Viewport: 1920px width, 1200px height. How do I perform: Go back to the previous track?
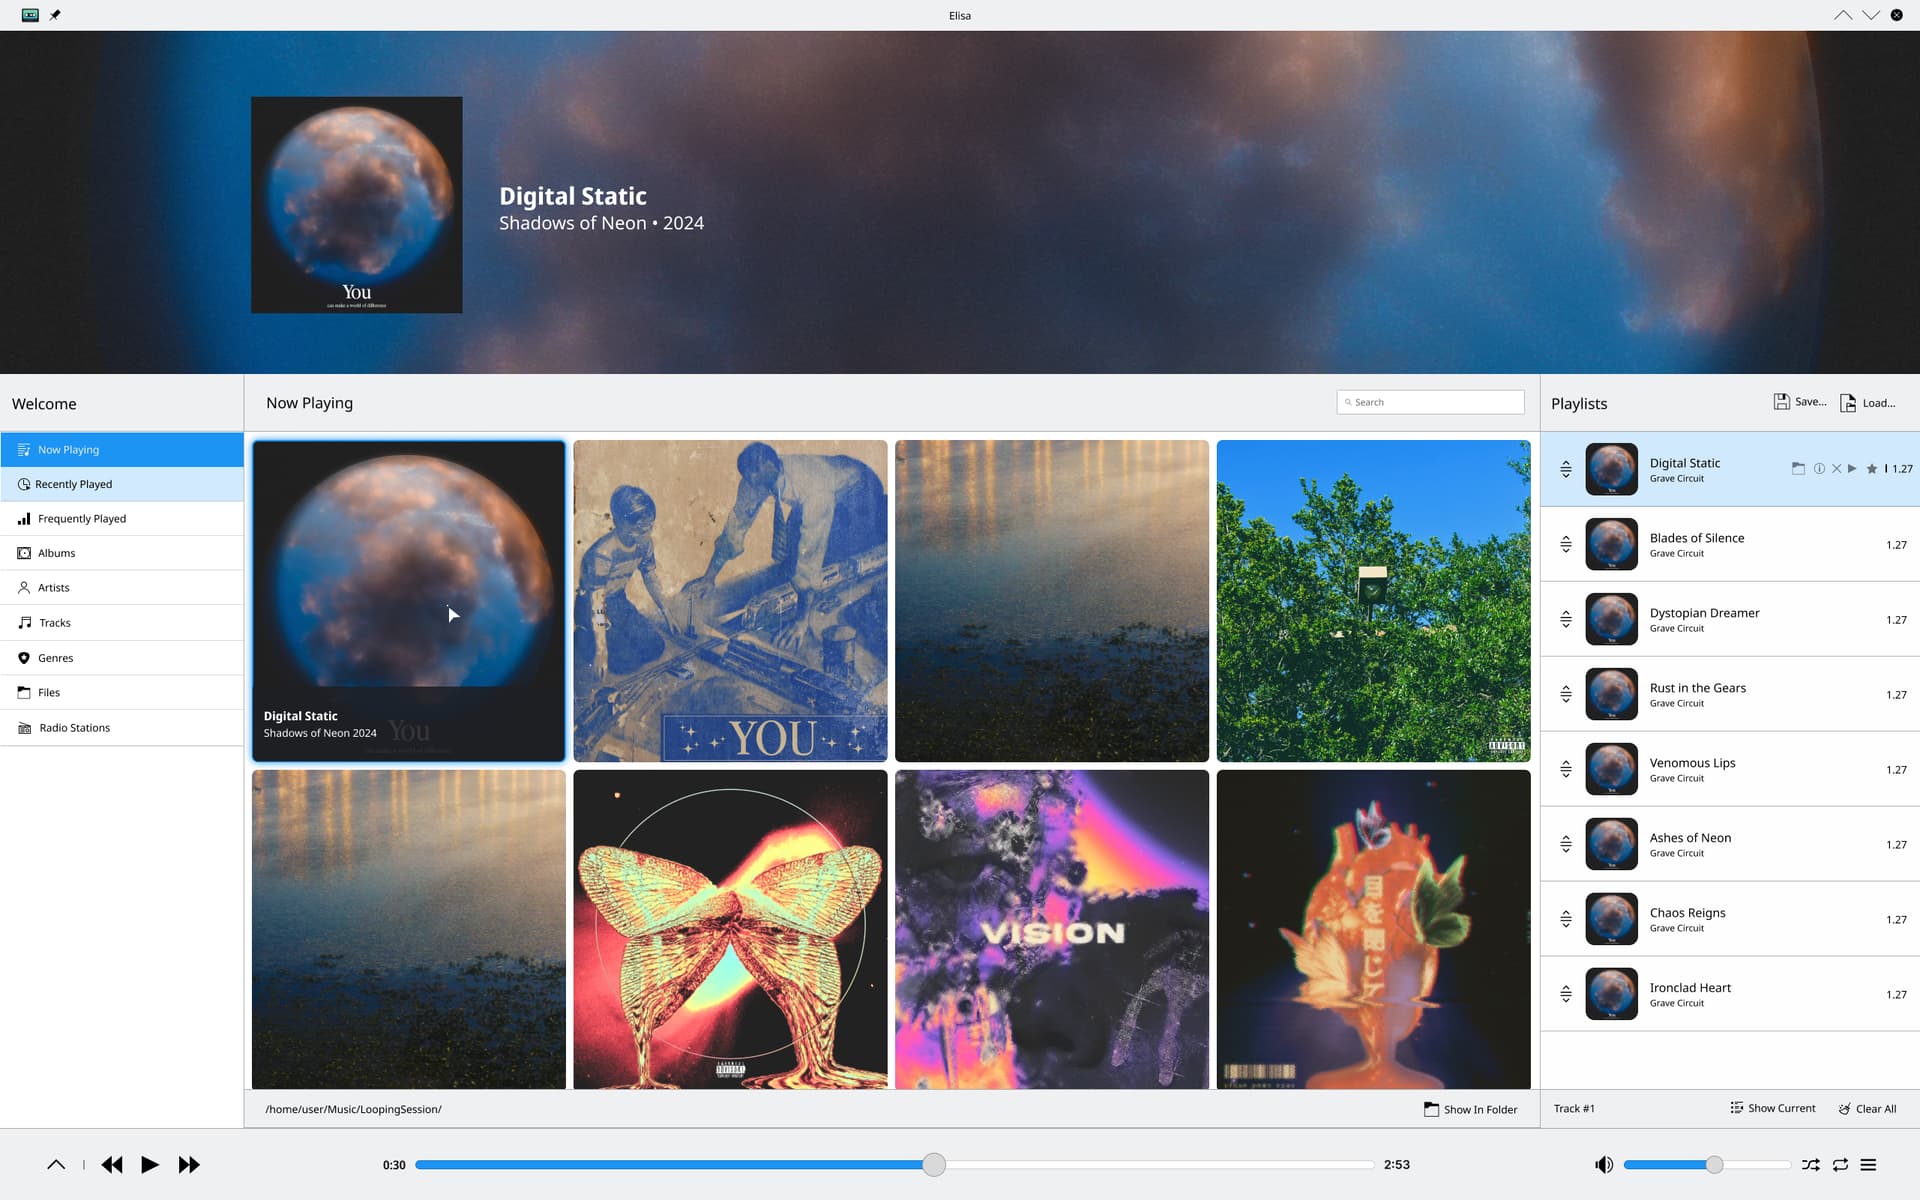click(112, 1164)
